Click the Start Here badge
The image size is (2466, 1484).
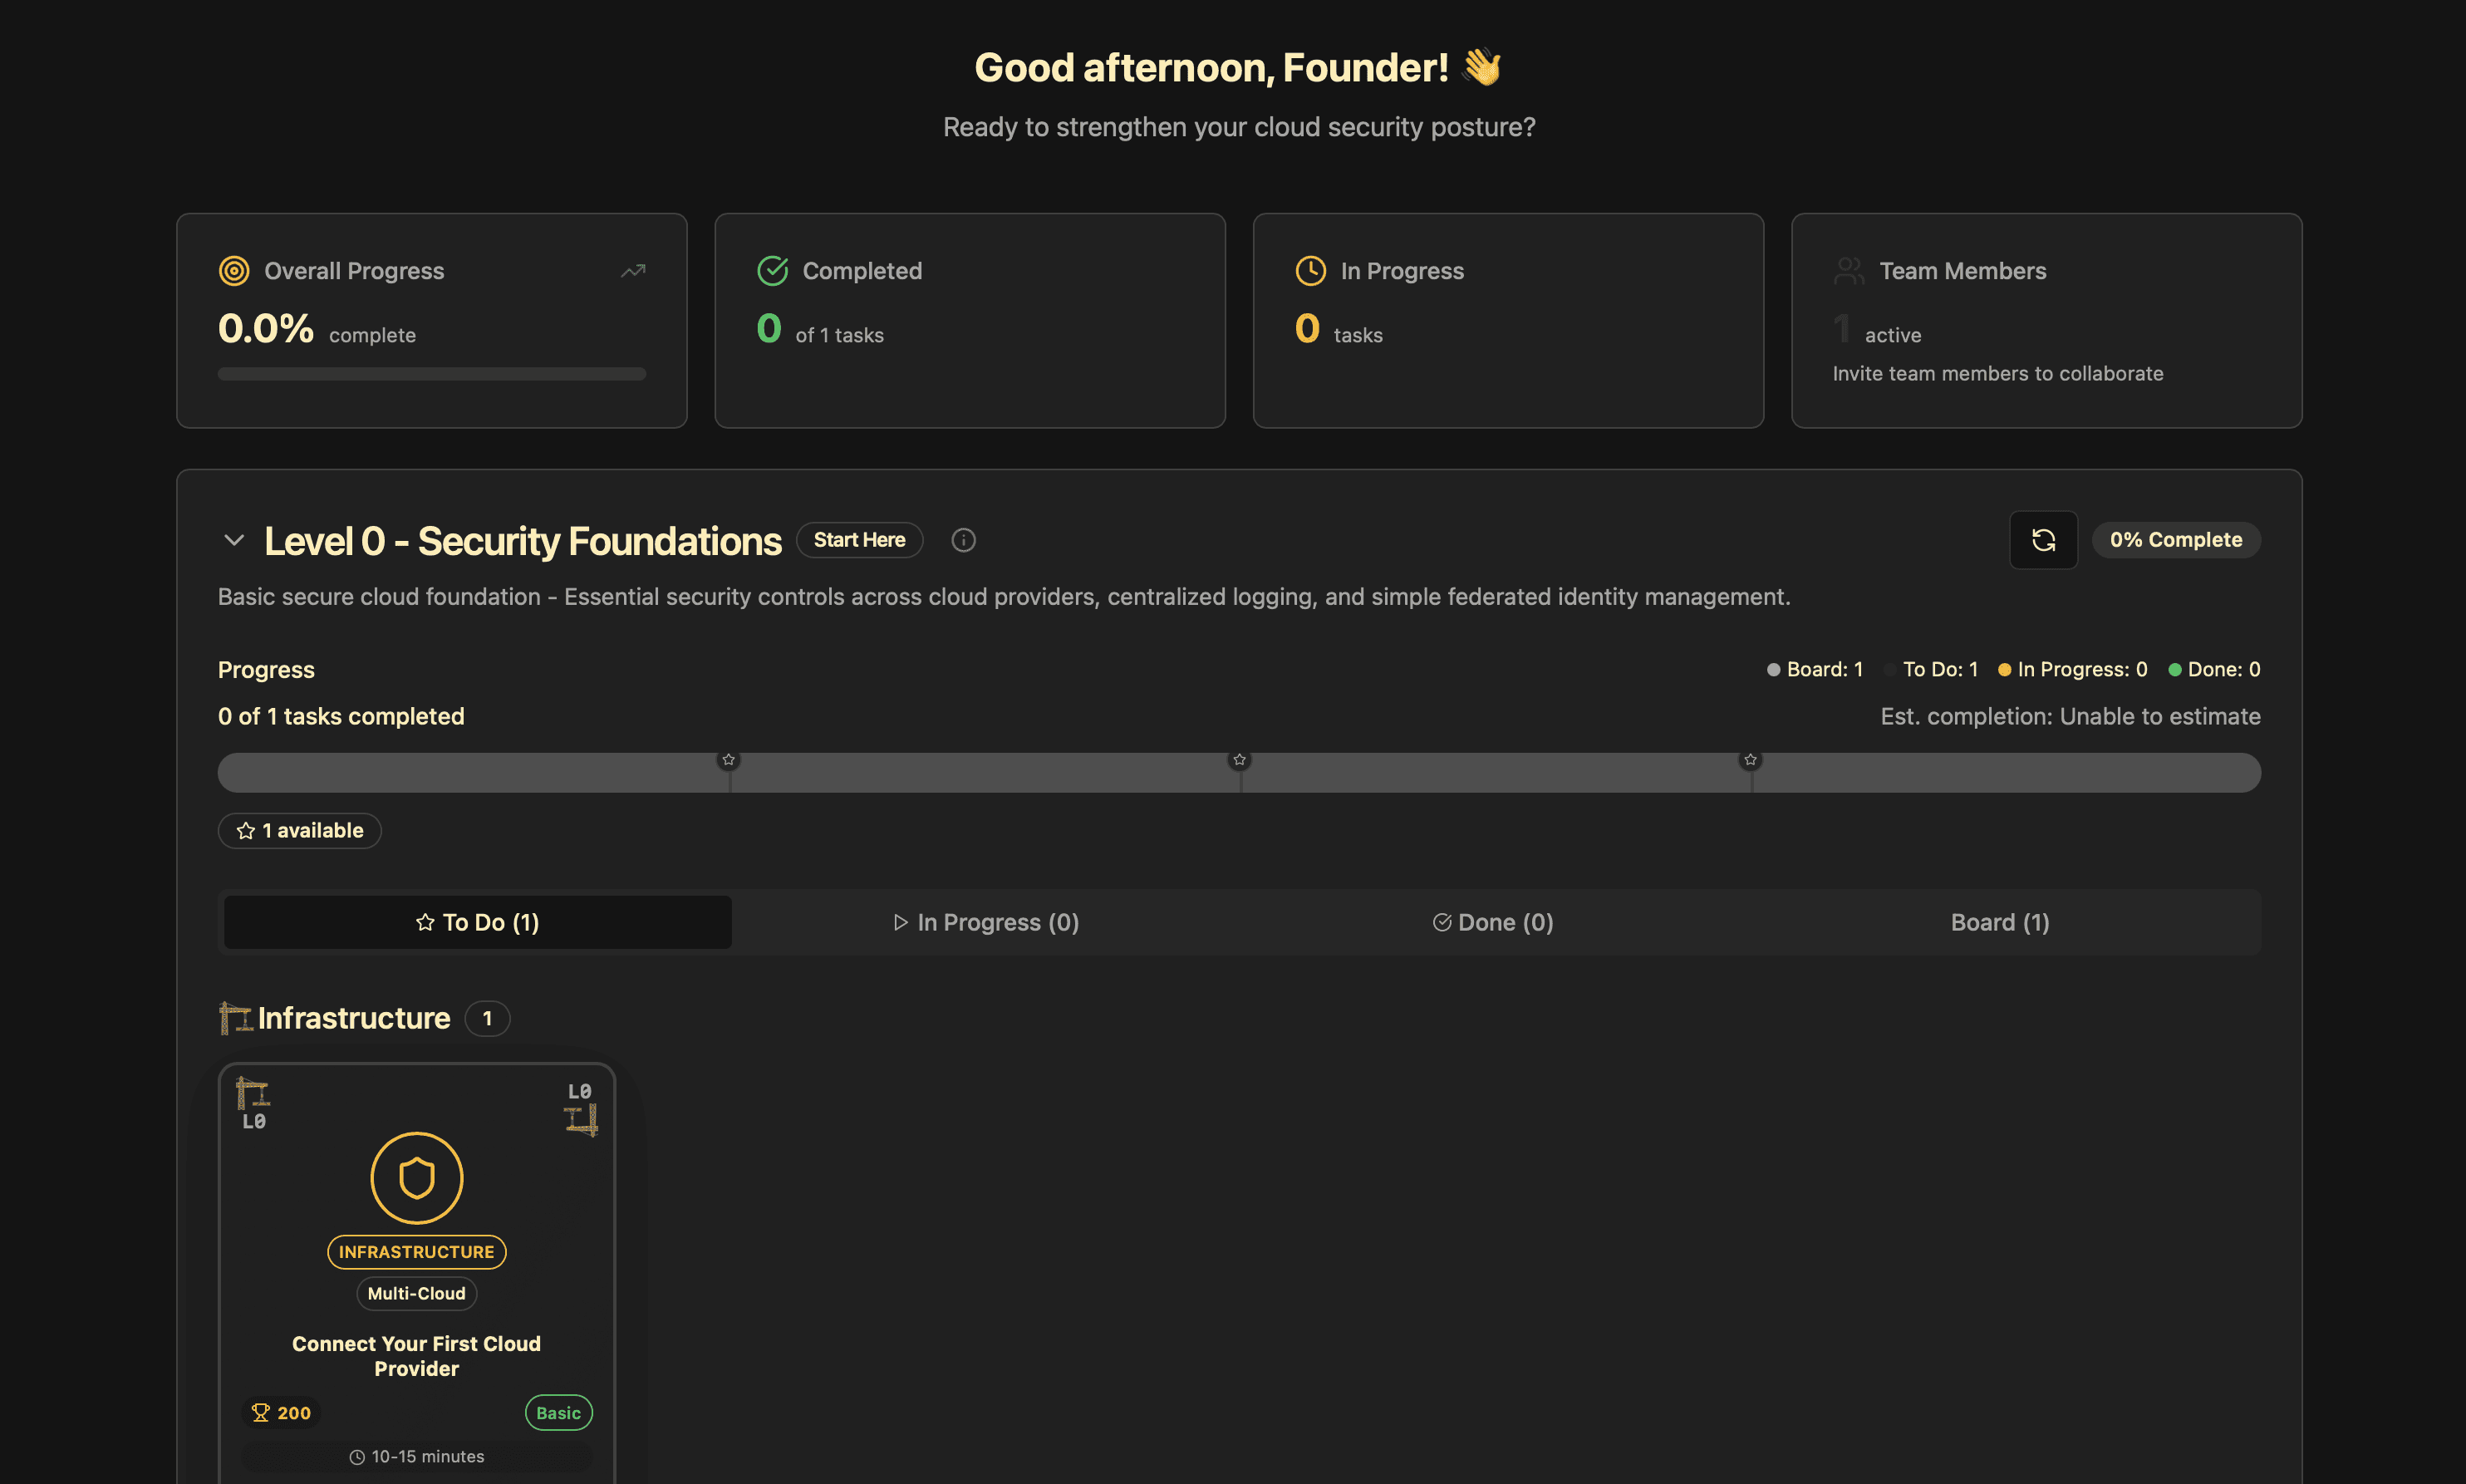click(859, 540)
